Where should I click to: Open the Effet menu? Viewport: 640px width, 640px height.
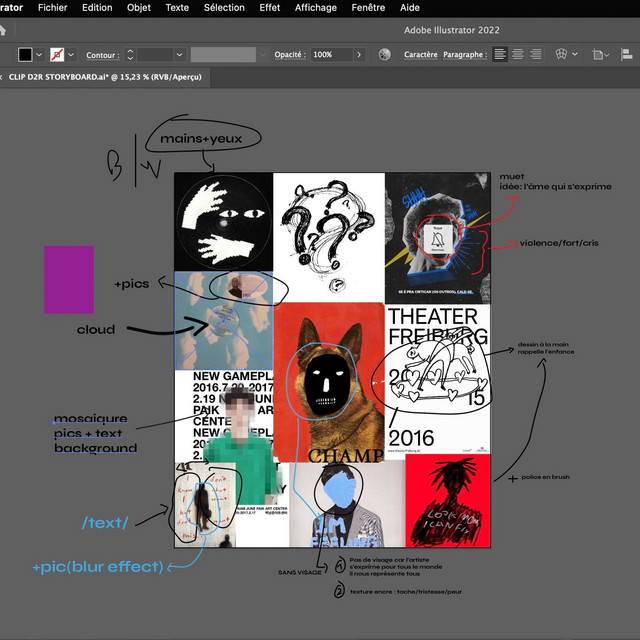(270, 8)
